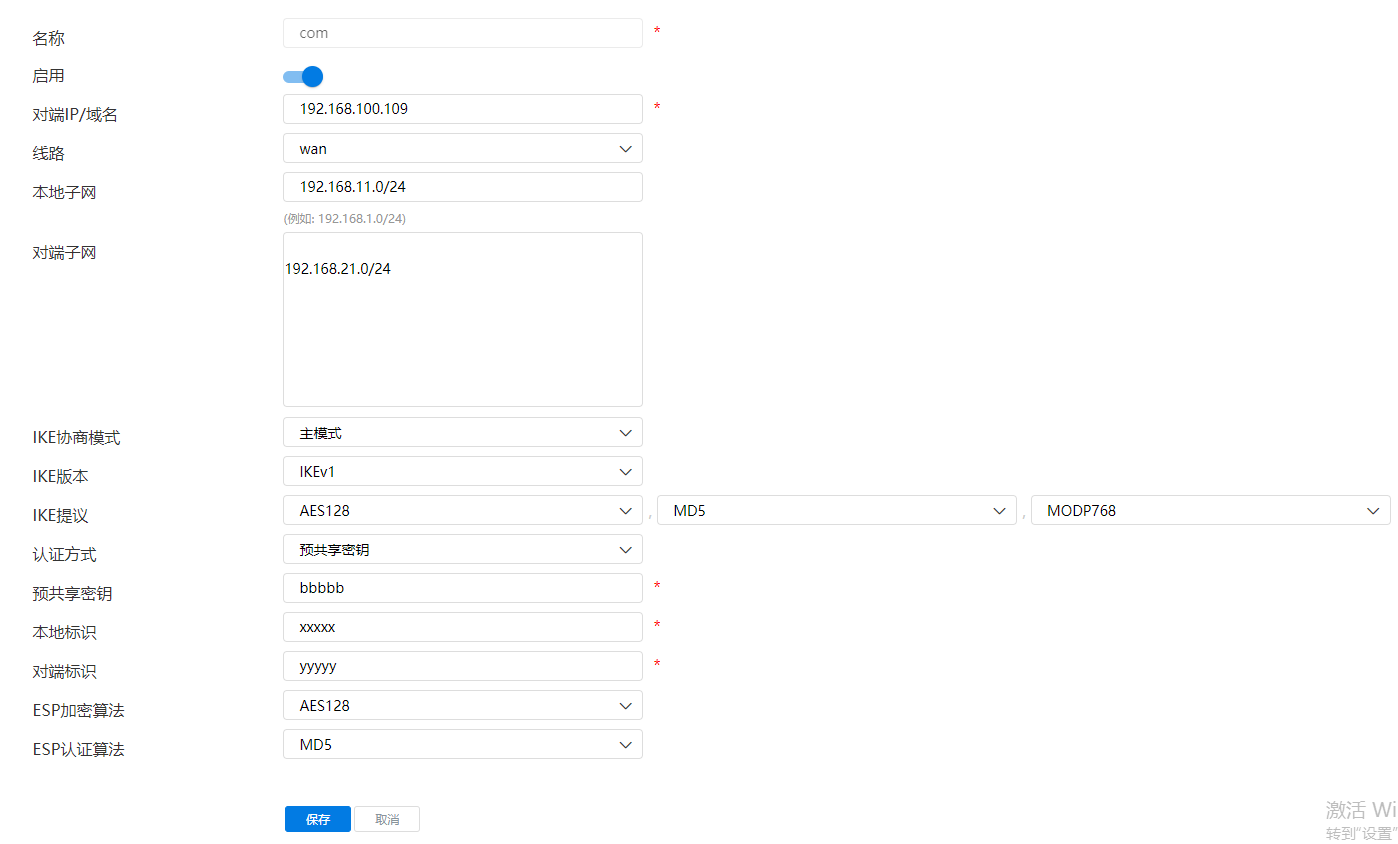The width and height of the screenshot is (1398, 844).
Task: Click the 名称 name input field
Action: [x=462, y=33]
